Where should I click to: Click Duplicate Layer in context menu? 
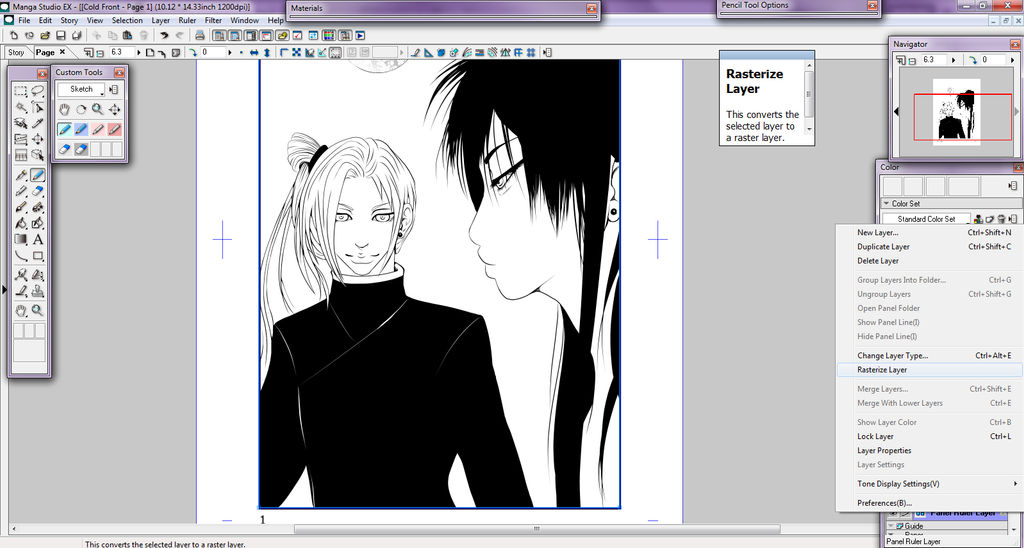883,247
